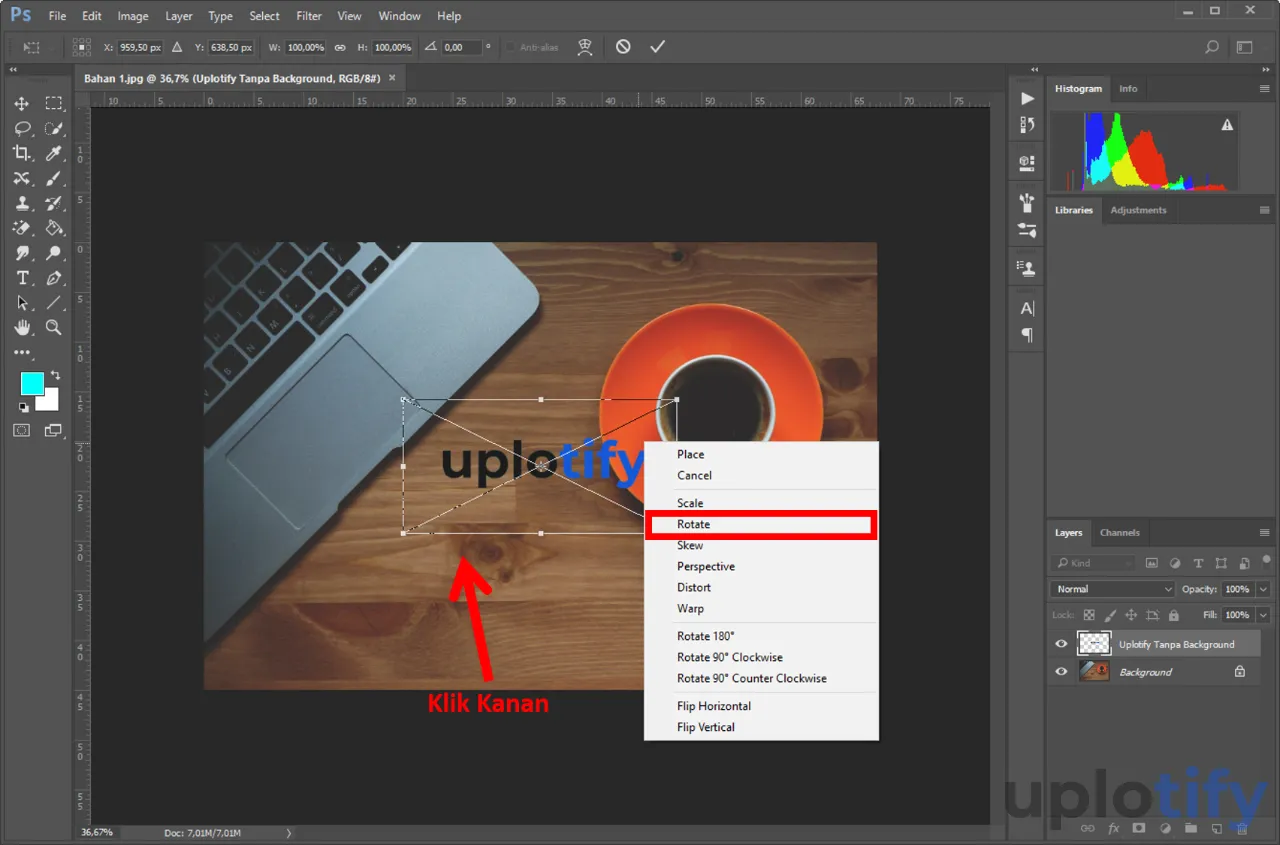This screenshot has width=1280, height=845.
Task: Switch to warp mode icon
Action: pos(587,47)
